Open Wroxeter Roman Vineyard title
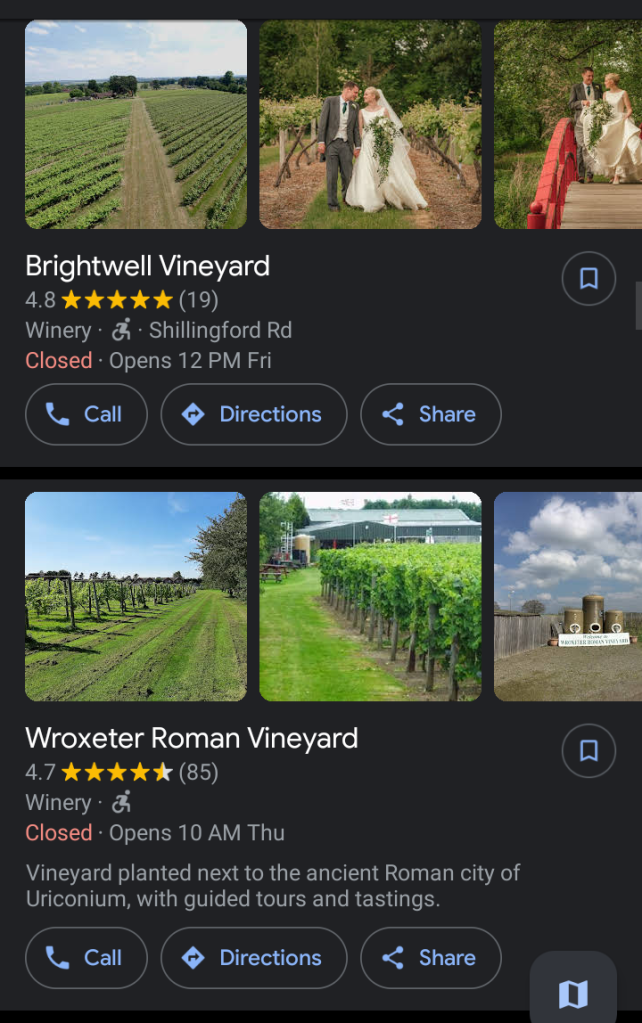 (x=191, y=738)
